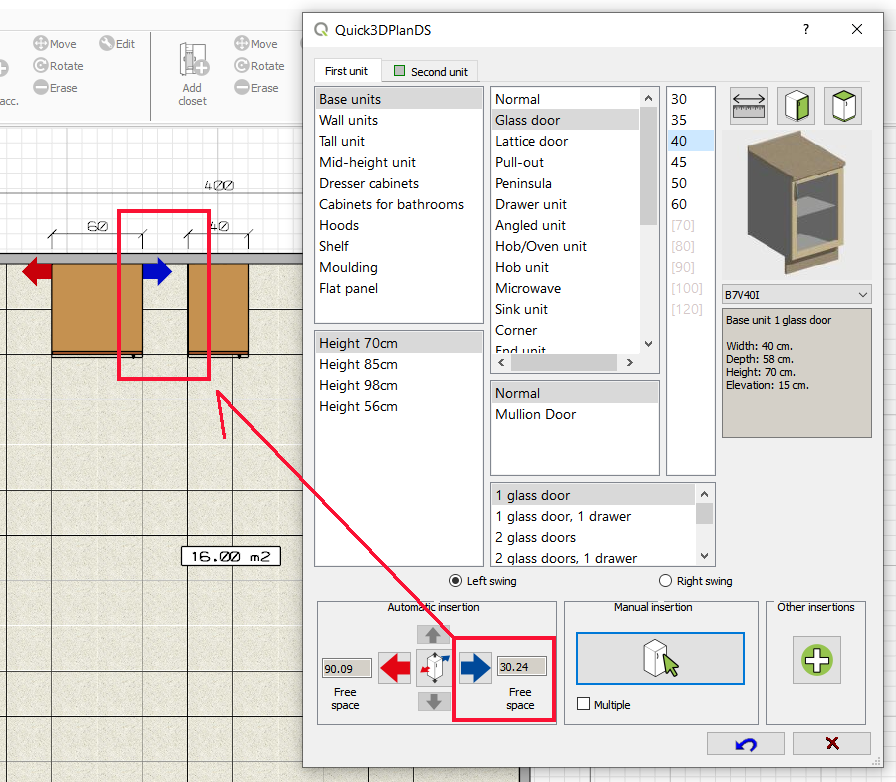Click the red X cancel button
Viewport: 896px width, 782px height.
point(832,744)
